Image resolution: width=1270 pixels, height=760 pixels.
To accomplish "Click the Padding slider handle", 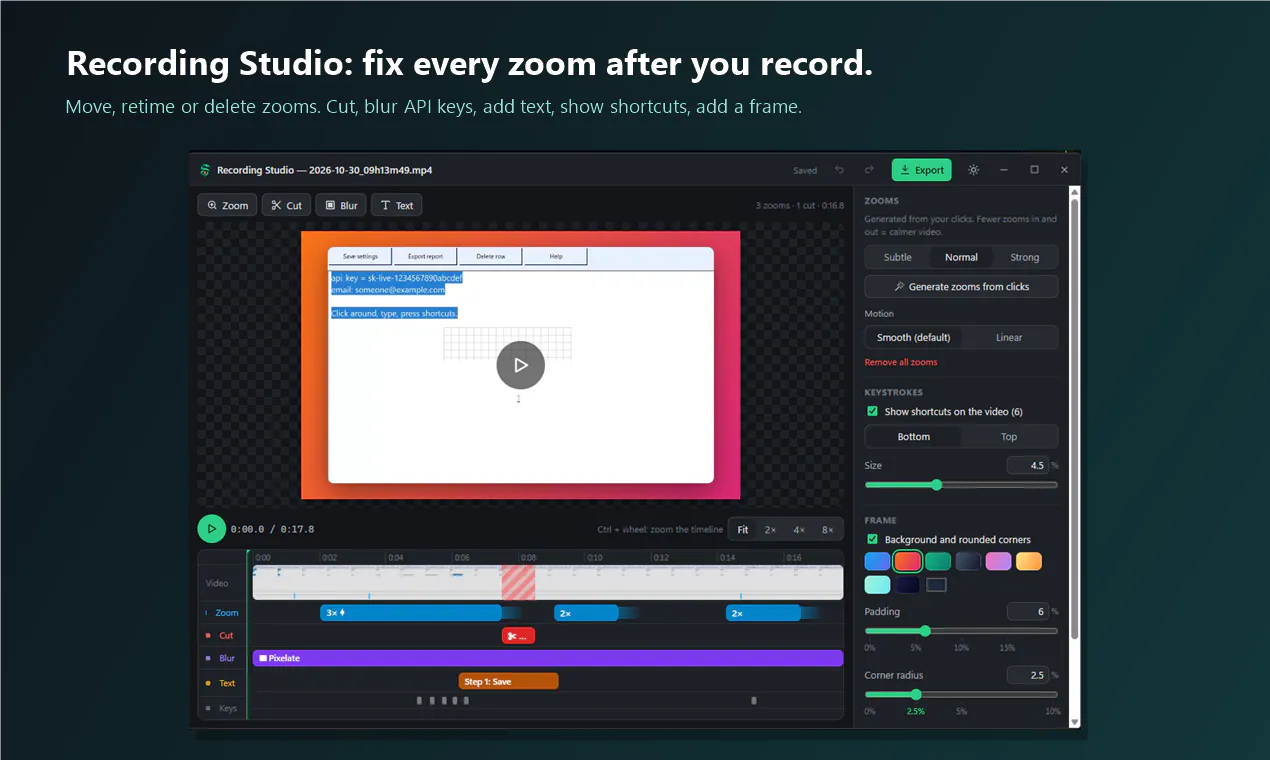I will pyautogui.click(x=925, y=631).
